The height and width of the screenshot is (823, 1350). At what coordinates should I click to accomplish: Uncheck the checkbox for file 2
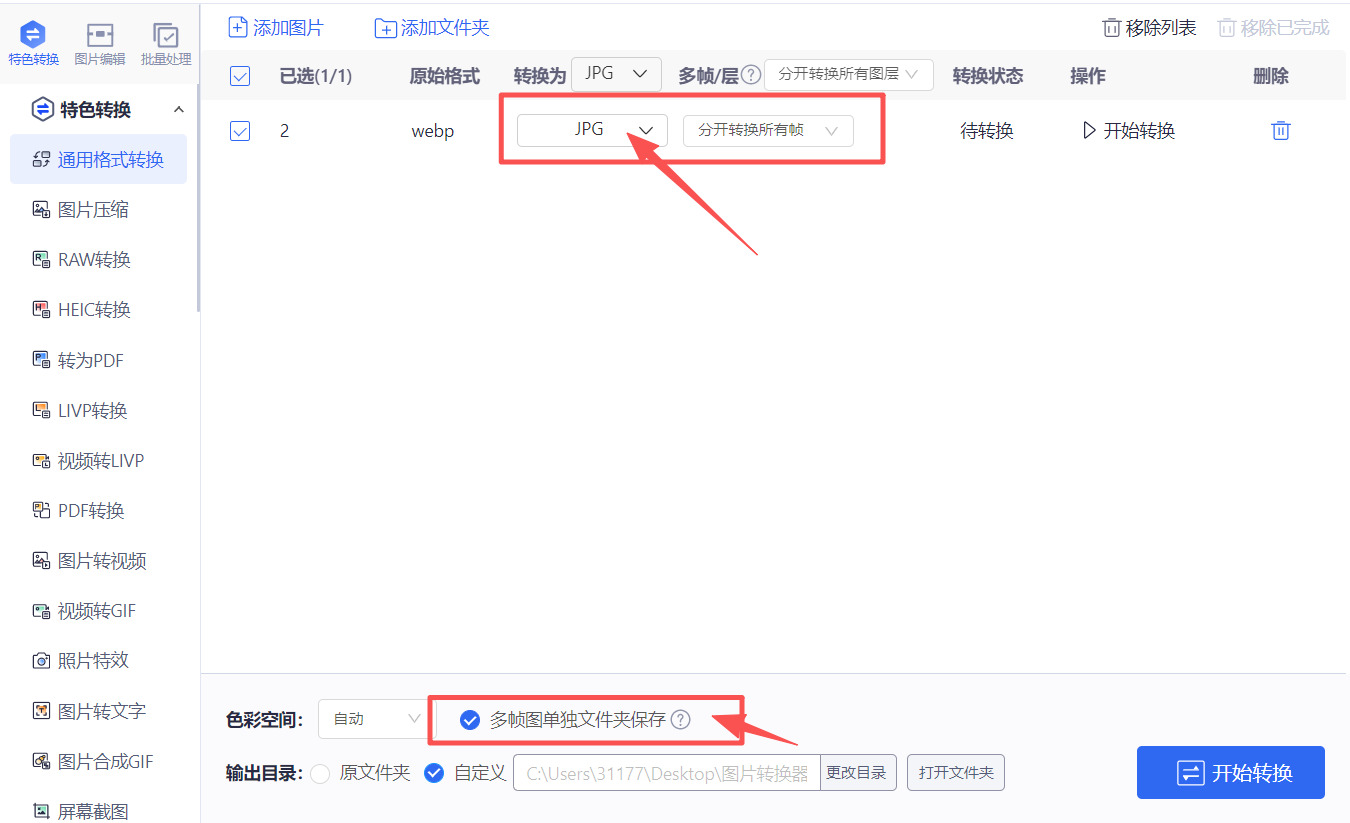point(240,131)
